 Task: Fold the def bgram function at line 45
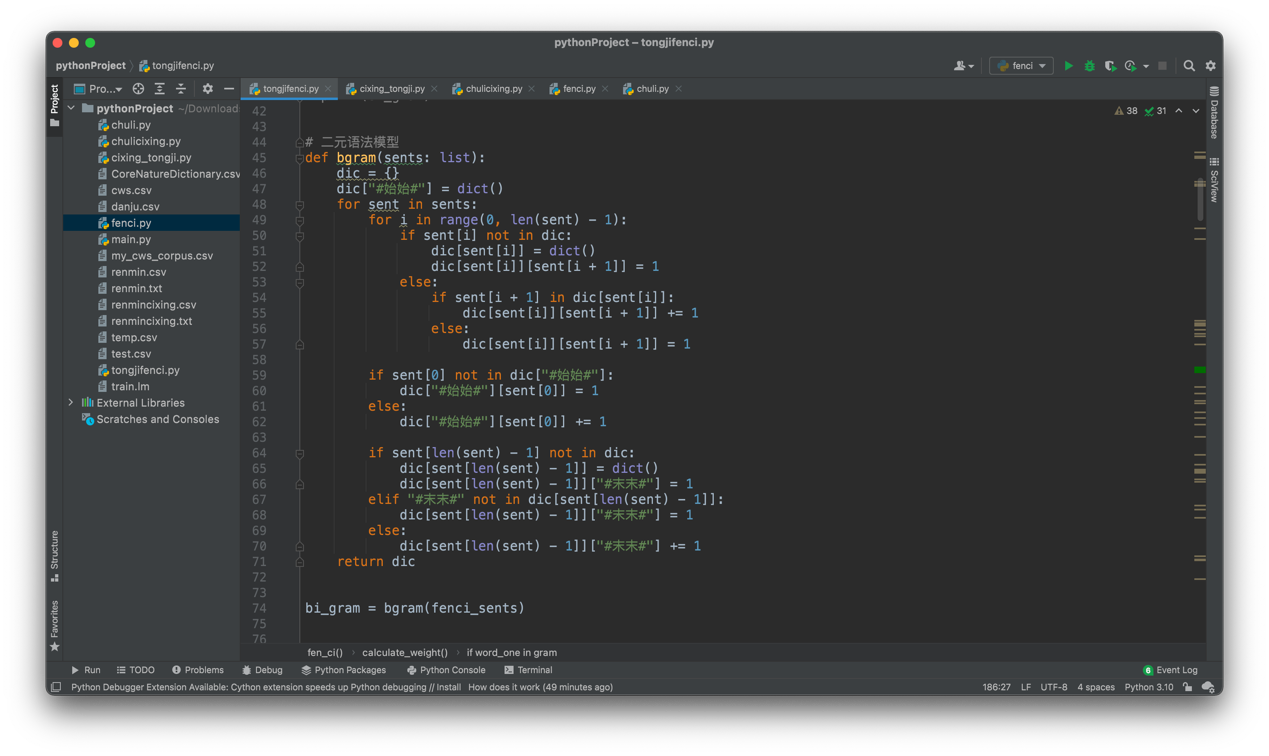tap(299, 158)
